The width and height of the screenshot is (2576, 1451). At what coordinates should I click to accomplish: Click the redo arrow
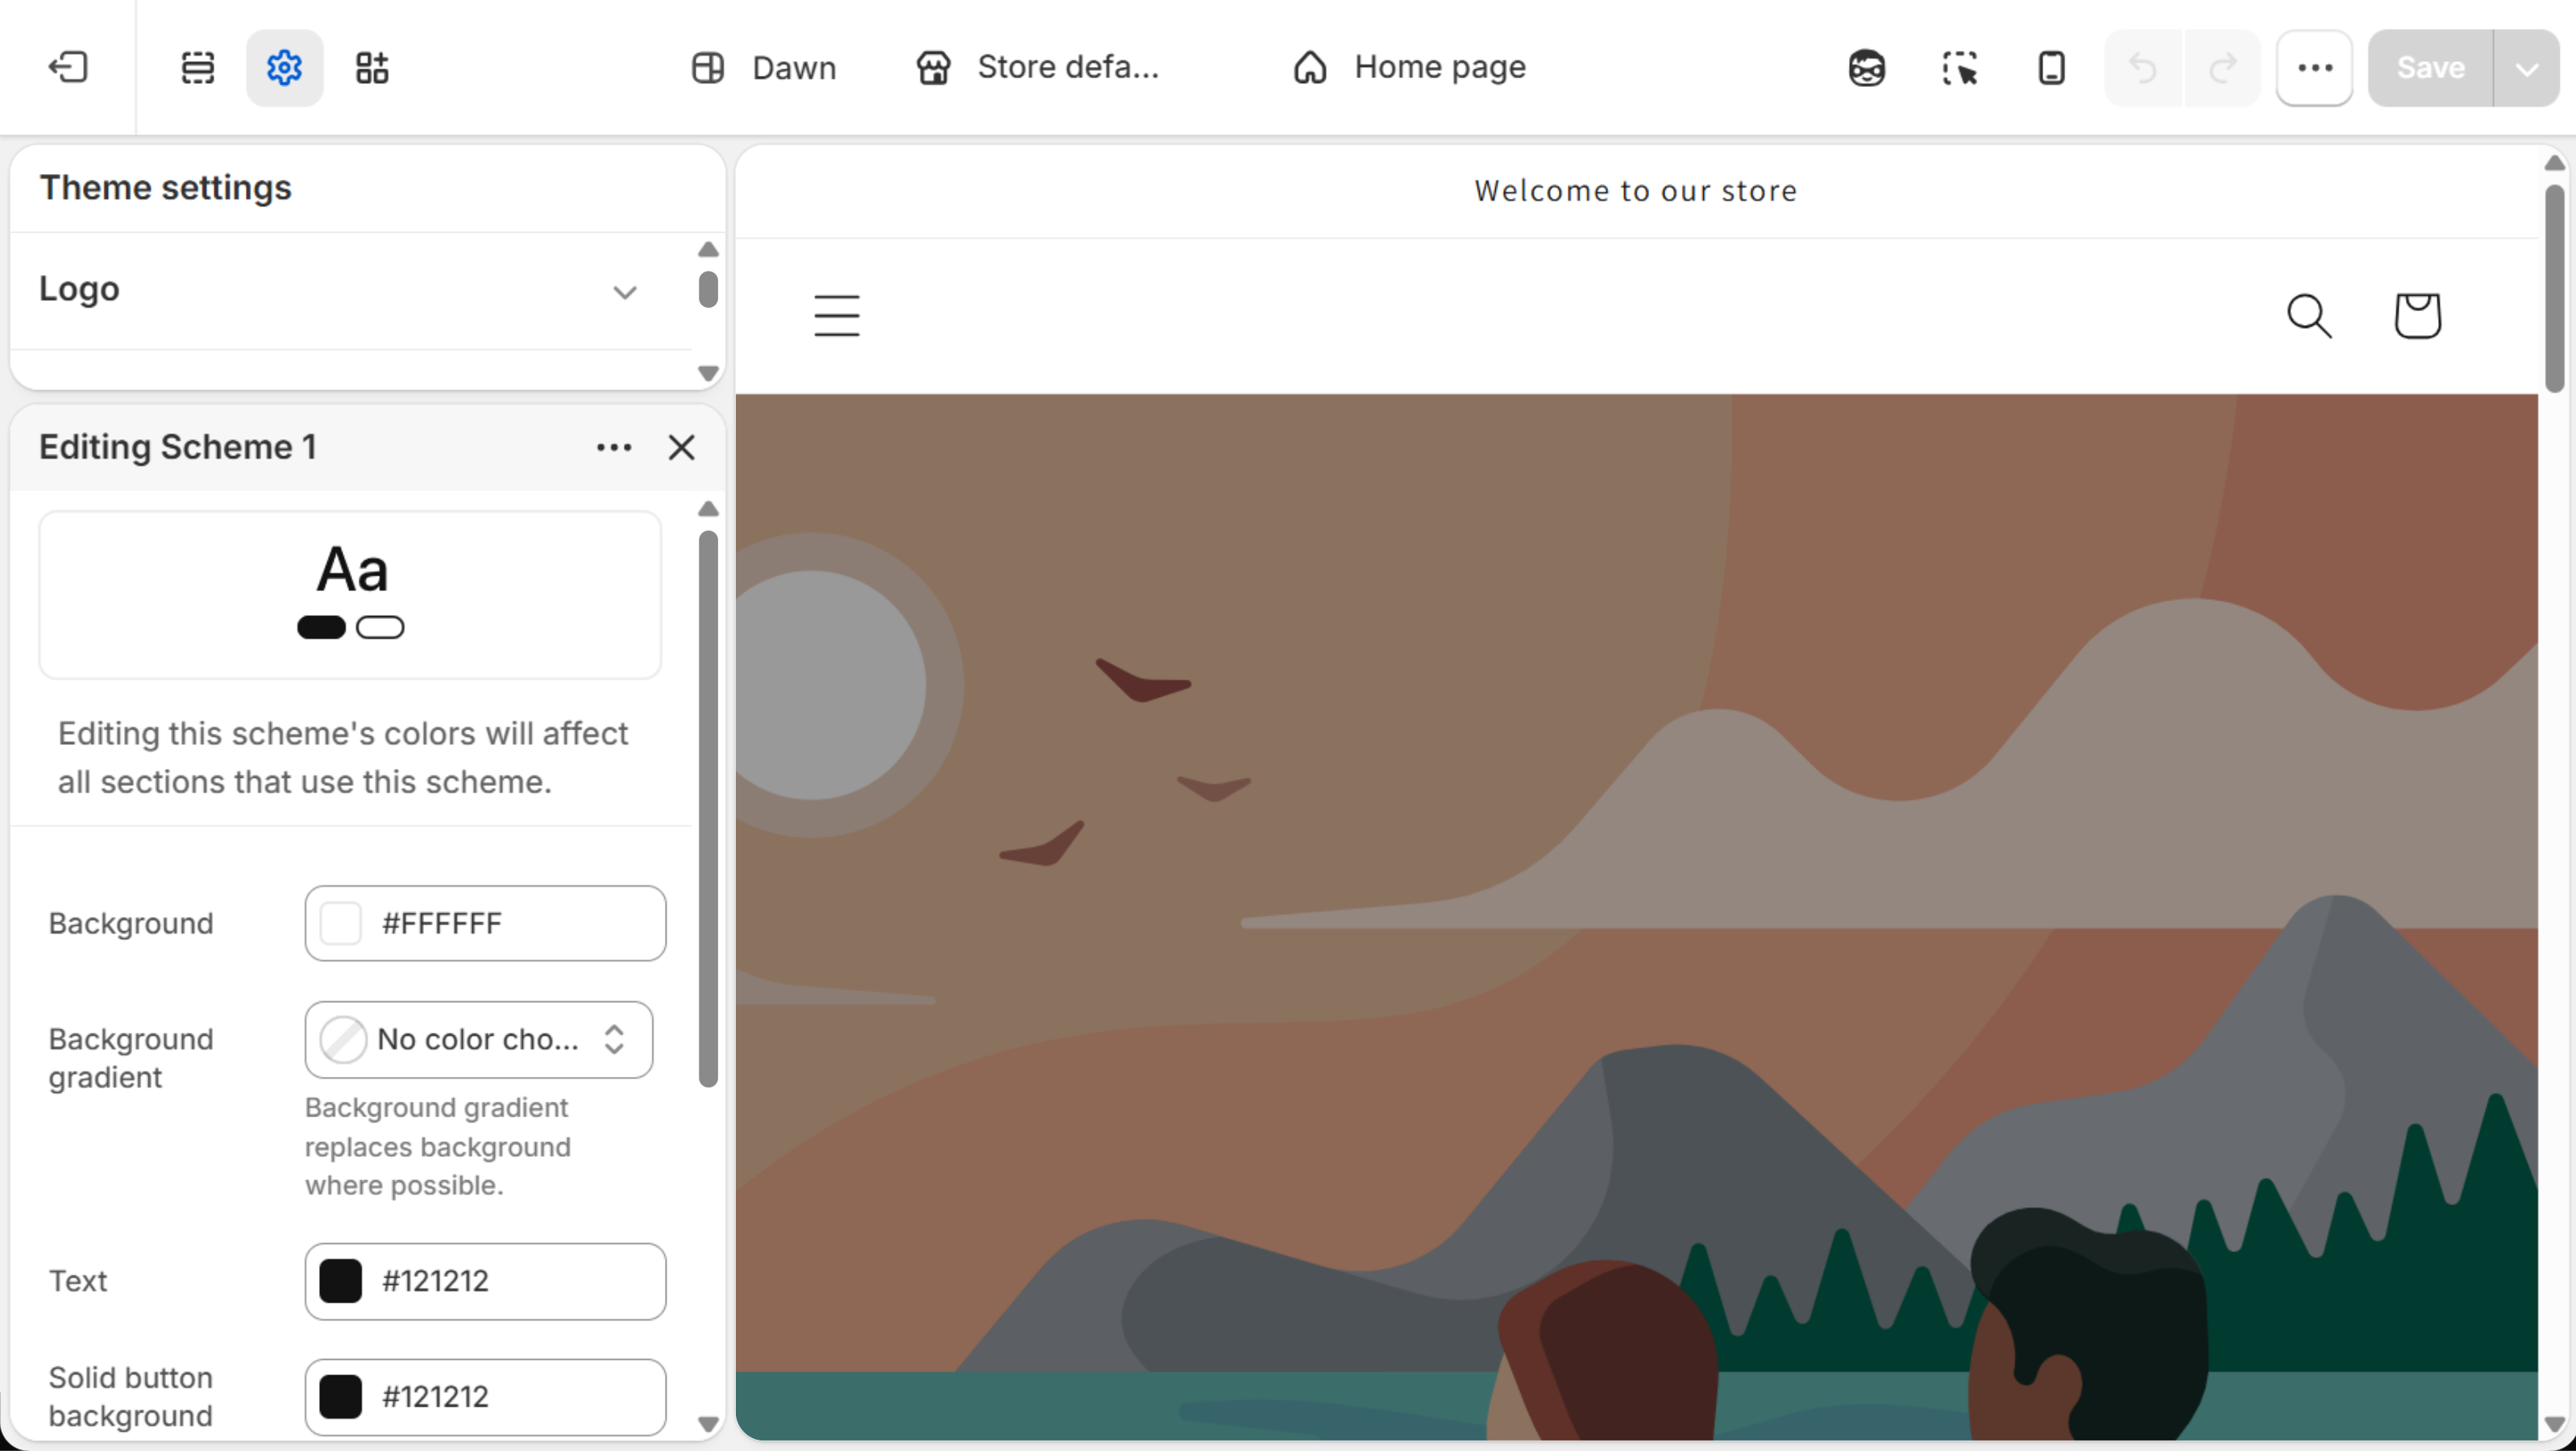[x=2222, y=68]
